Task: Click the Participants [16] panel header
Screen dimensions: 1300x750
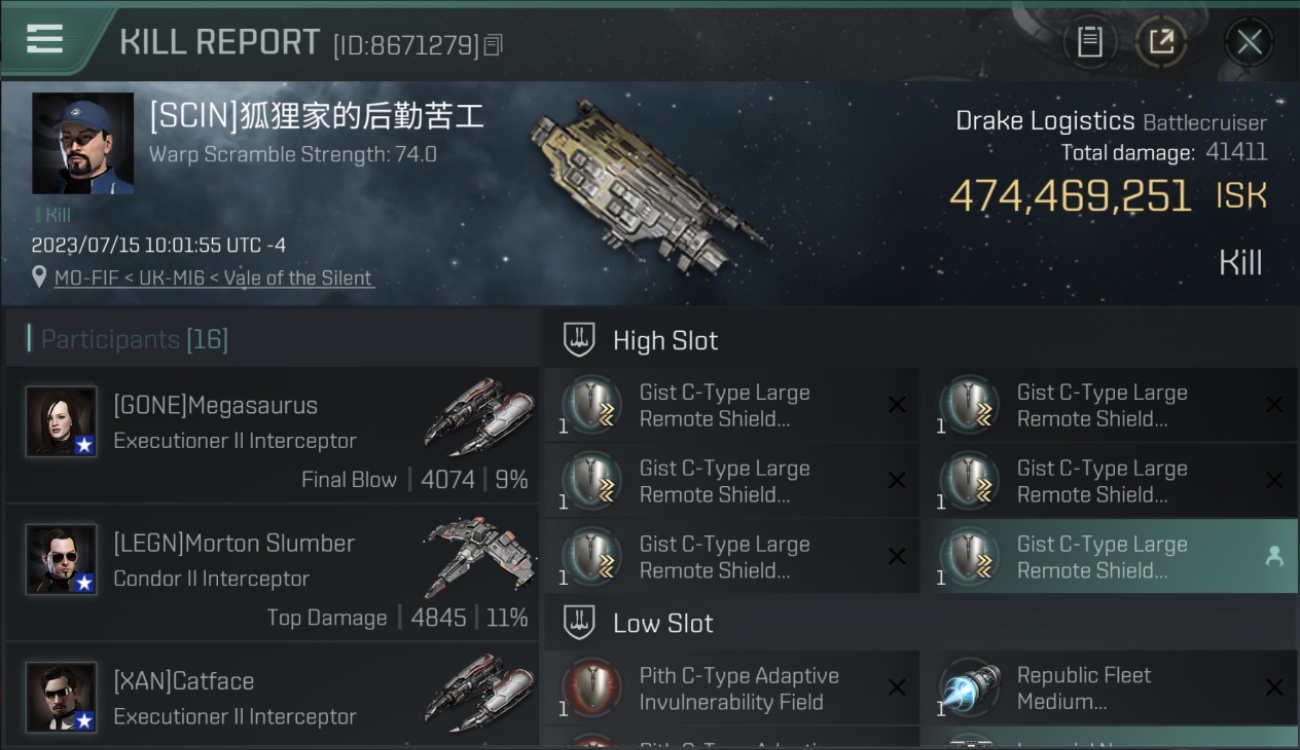Action: click(x=272, y=339)
